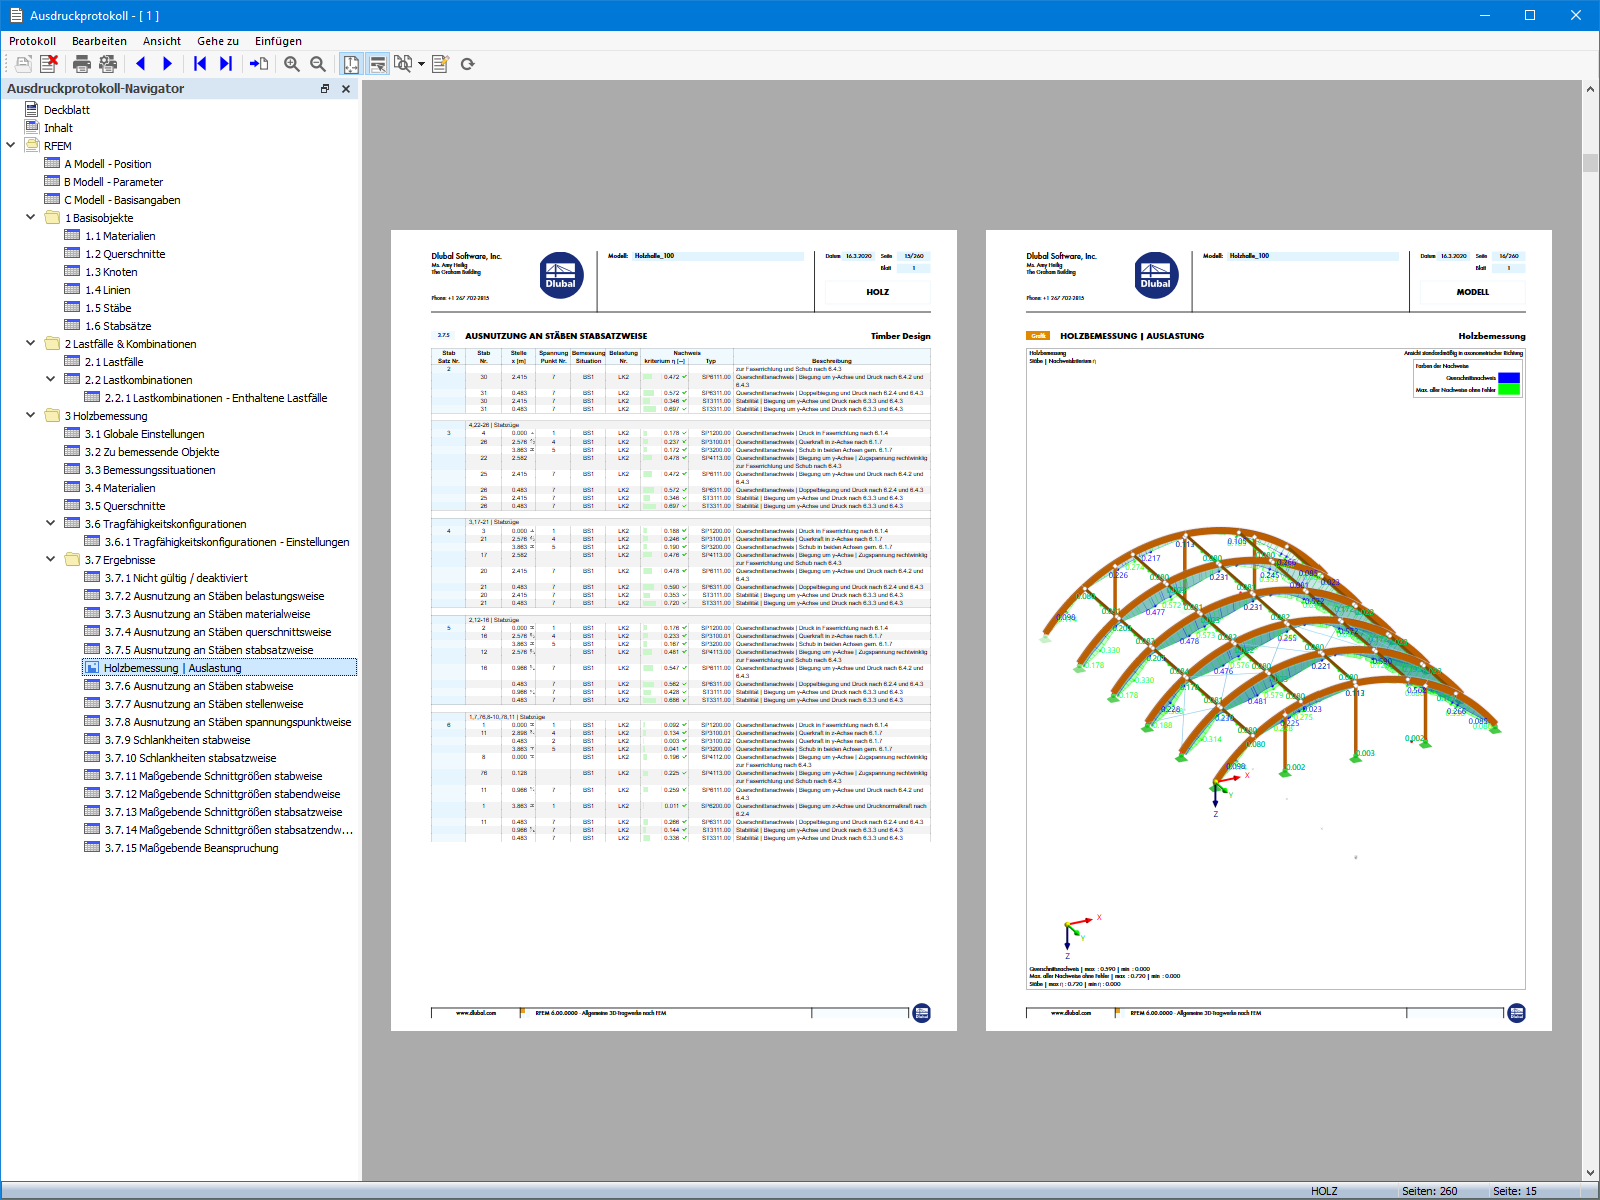The width and height of the screenshot is (1600, 1200).
Task: Open printer settings icon with gear
Action: click(108, 64)
